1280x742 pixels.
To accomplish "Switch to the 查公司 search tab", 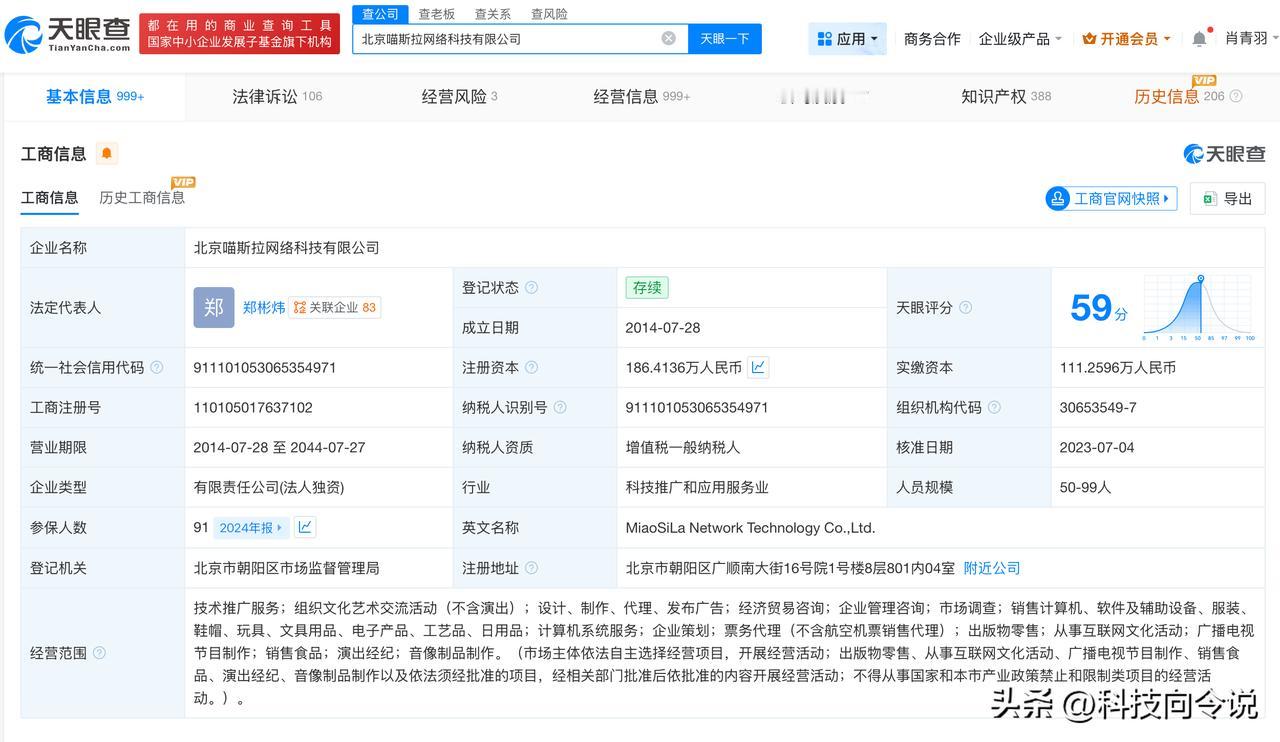I will point(380,14).
